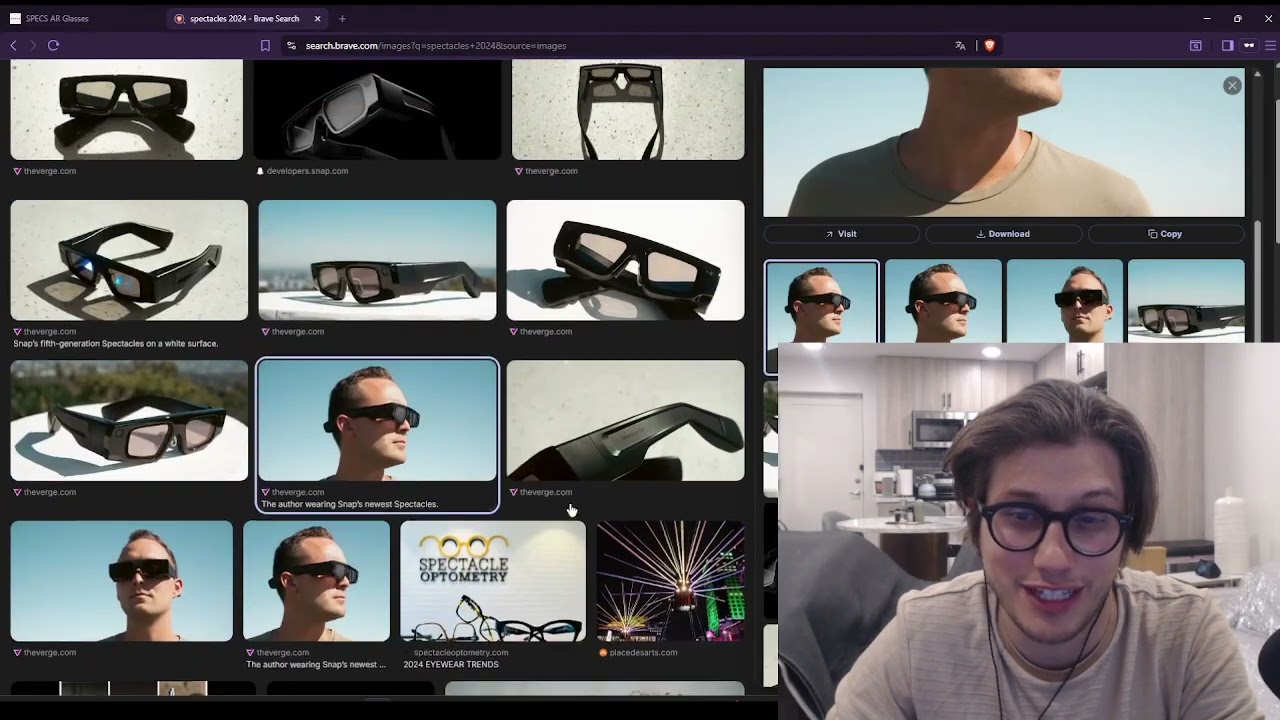Click caption "The author wearing Snap's newest Spectacles."
Viewport: 1280px width, 720px height.
click(x=349, y=505)
